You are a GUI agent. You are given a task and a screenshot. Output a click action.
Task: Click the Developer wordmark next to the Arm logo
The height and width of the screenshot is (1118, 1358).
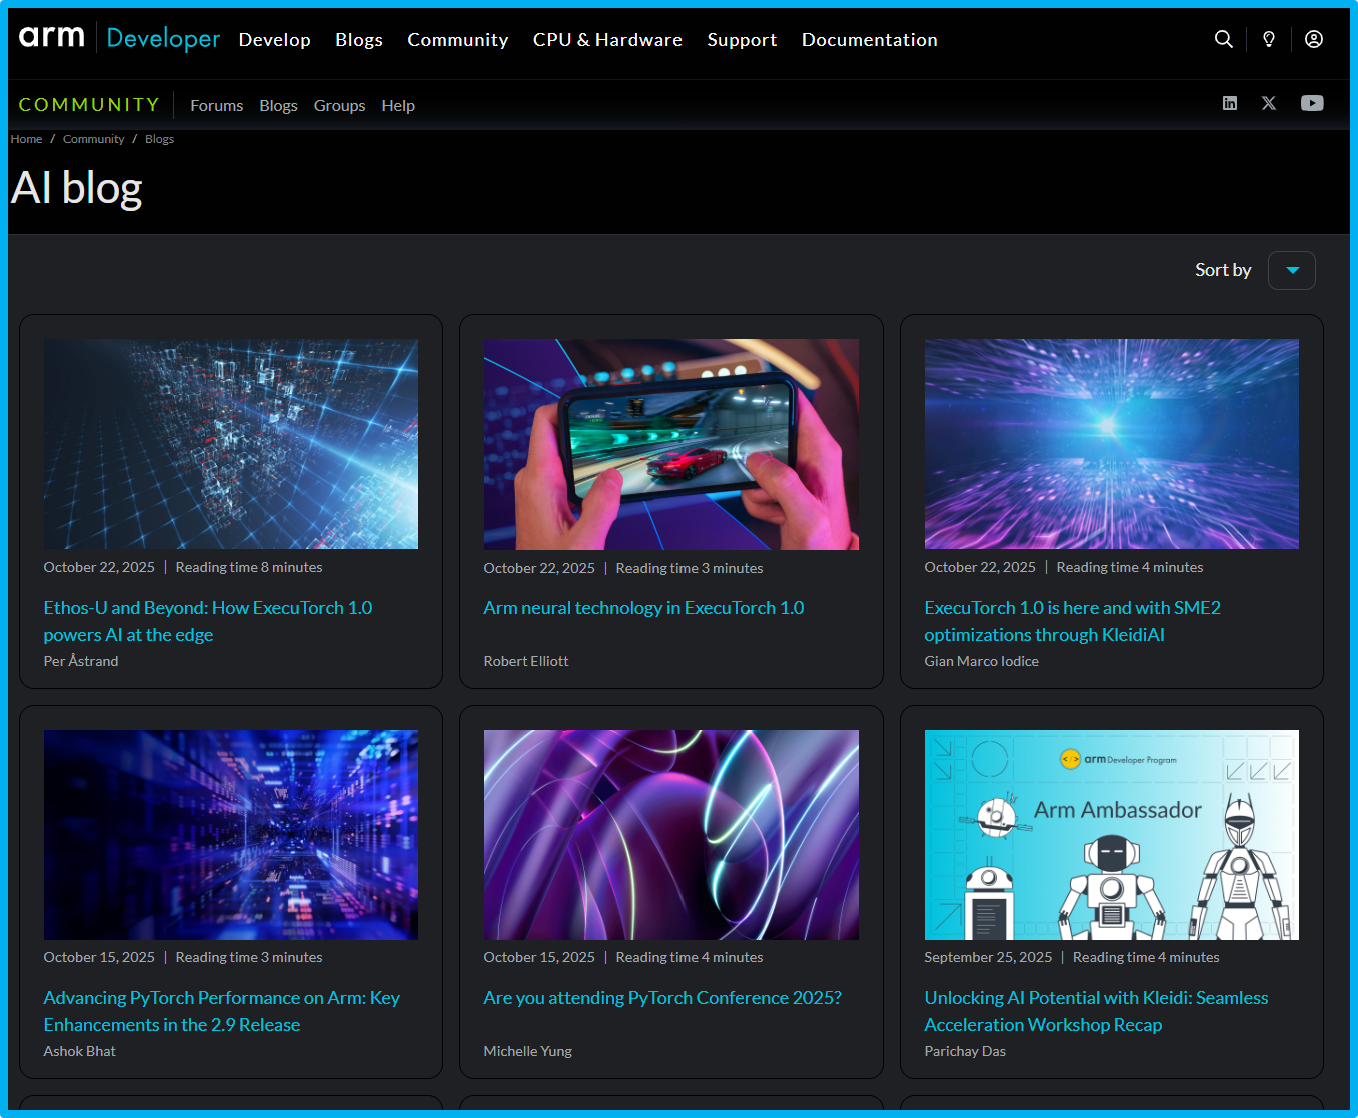(x=162, y=39)
